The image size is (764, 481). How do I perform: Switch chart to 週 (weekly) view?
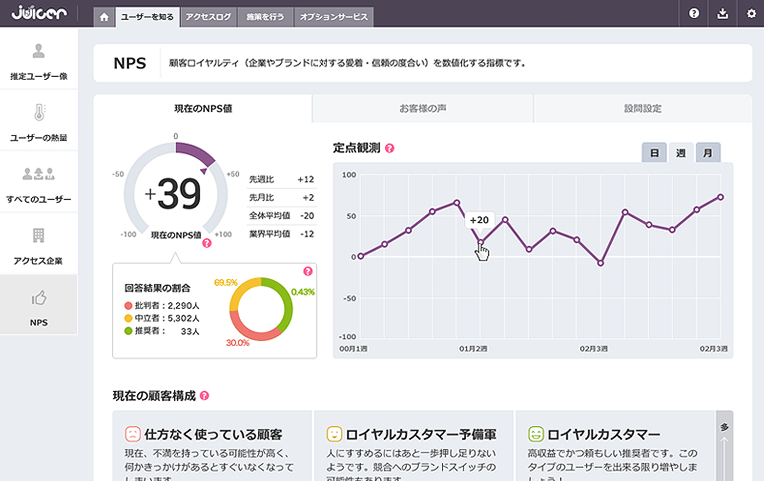(681, 153)
